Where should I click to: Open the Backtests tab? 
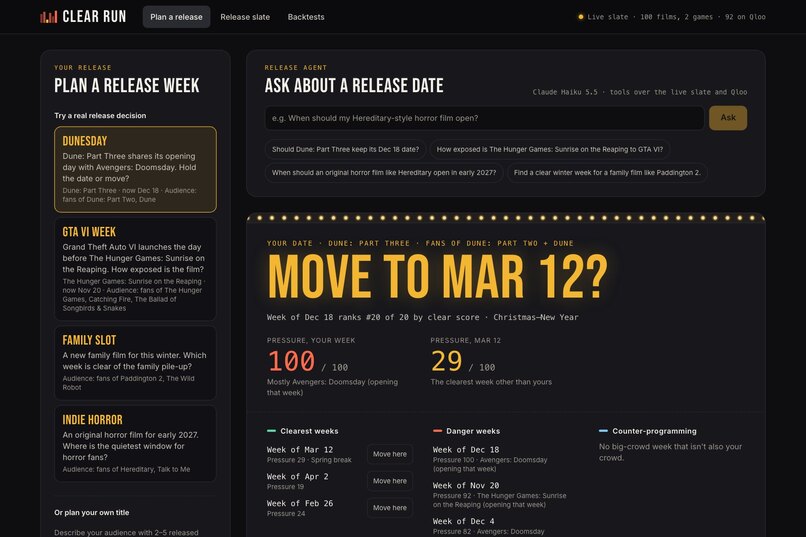pyautogui.click(x=306, y=17)
